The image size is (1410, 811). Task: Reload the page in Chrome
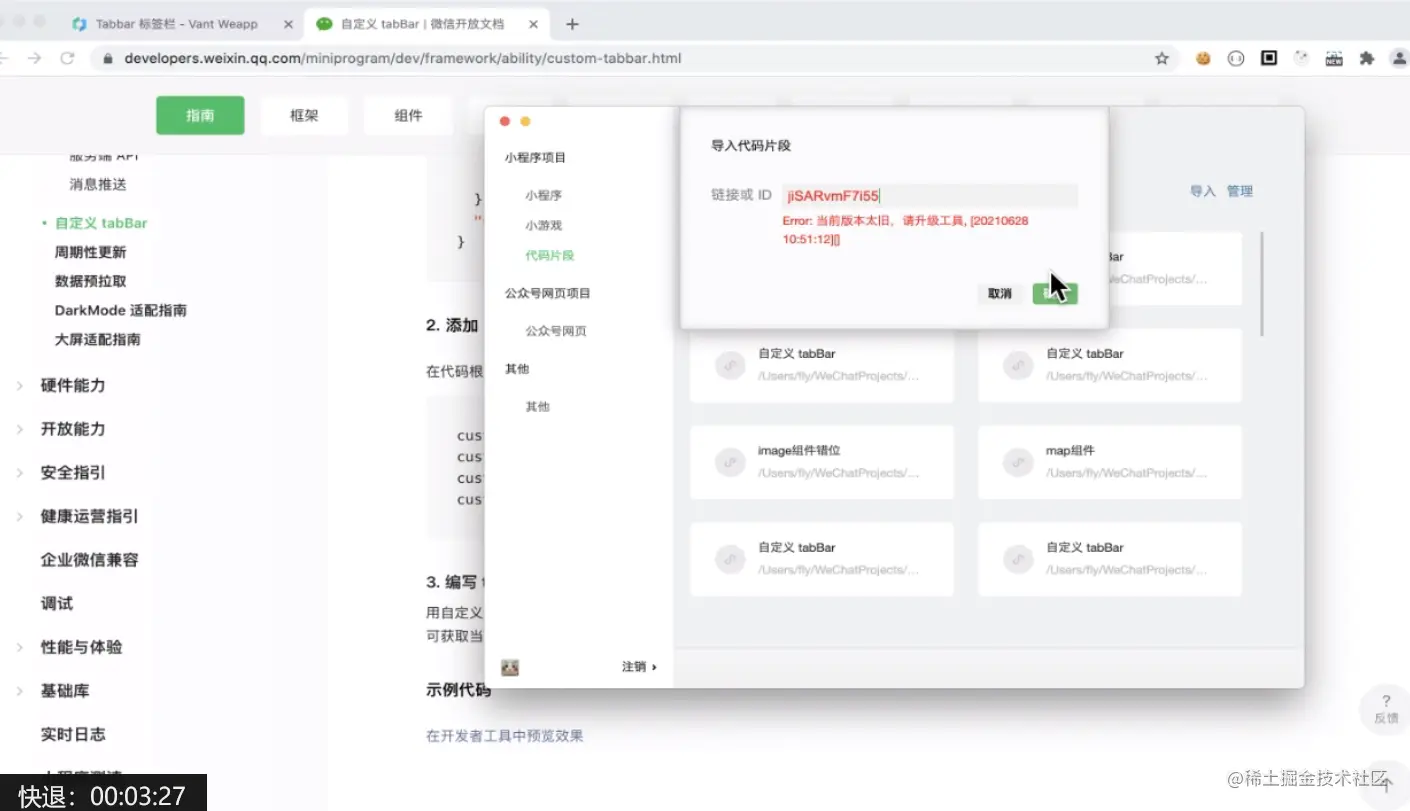(68, 58)
